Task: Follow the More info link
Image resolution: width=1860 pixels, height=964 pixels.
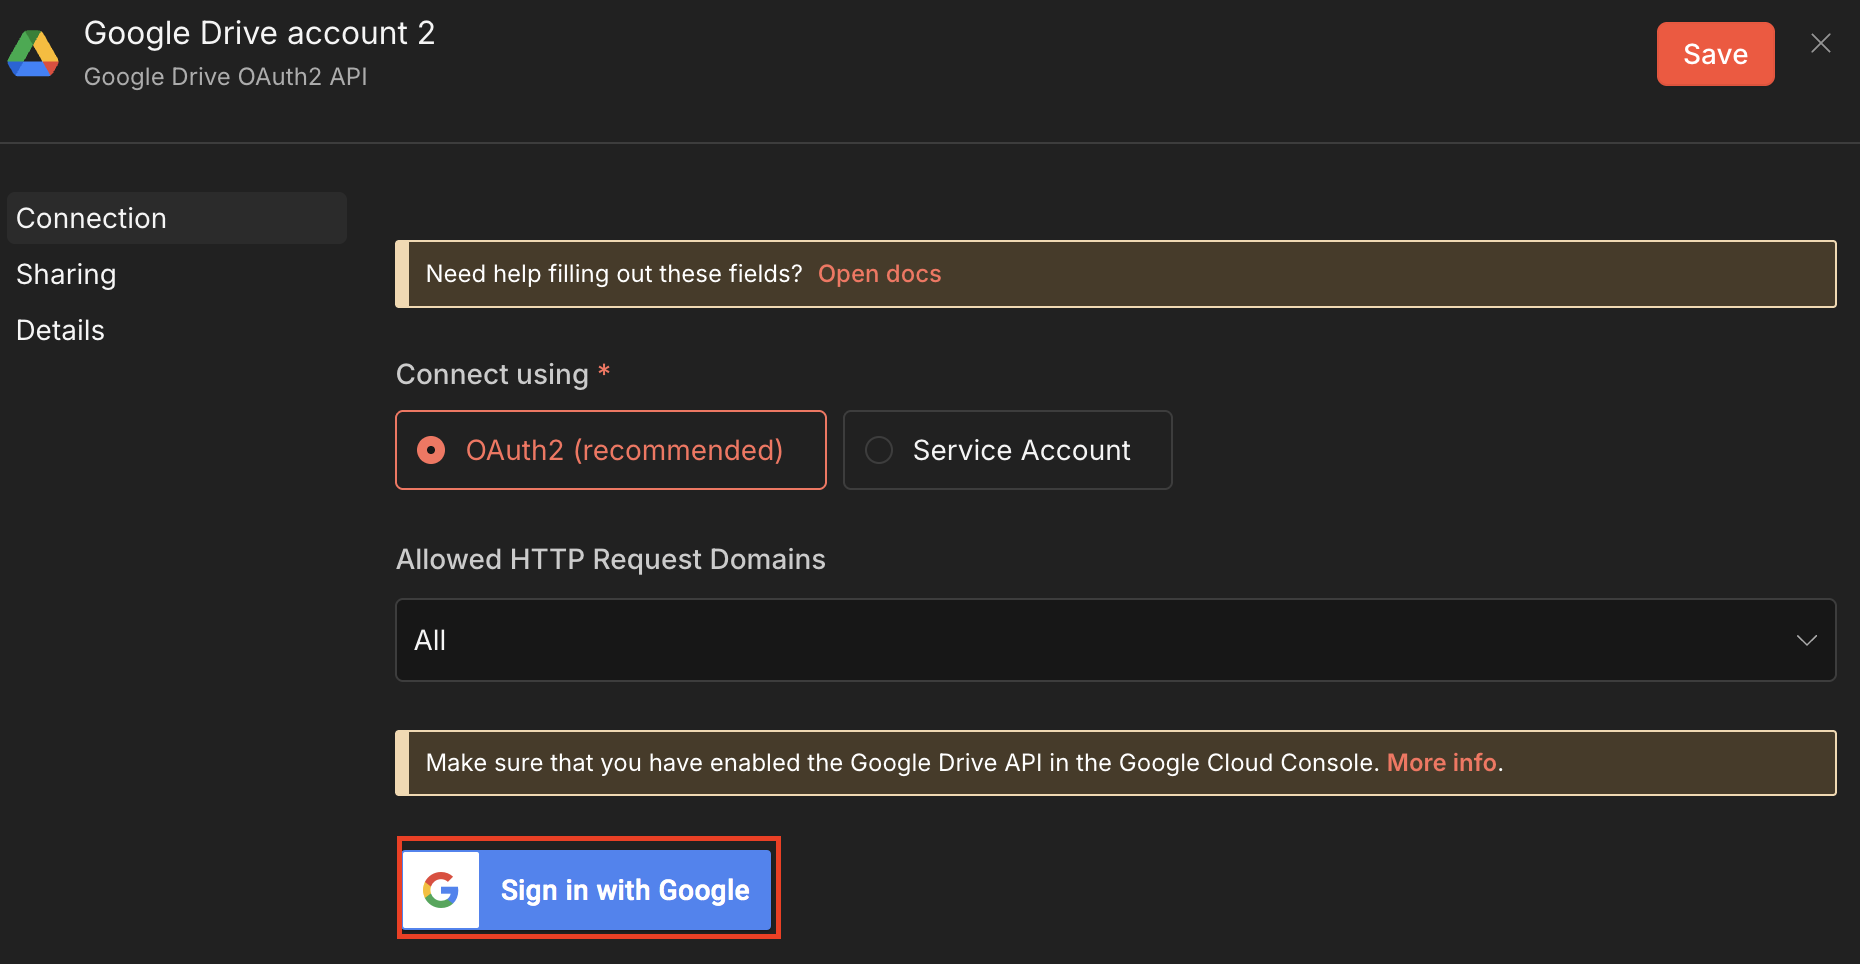Action: pos(1441,763)
